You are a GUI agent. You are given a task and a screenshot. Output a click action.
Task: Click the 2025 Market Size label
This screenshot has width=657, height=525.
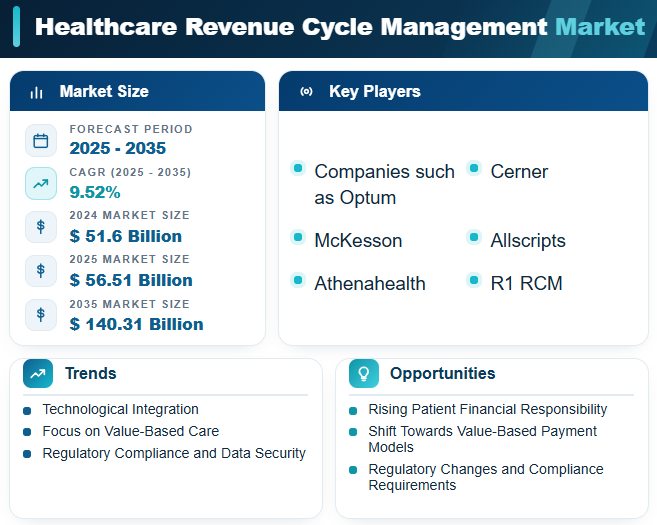point(129,259)
